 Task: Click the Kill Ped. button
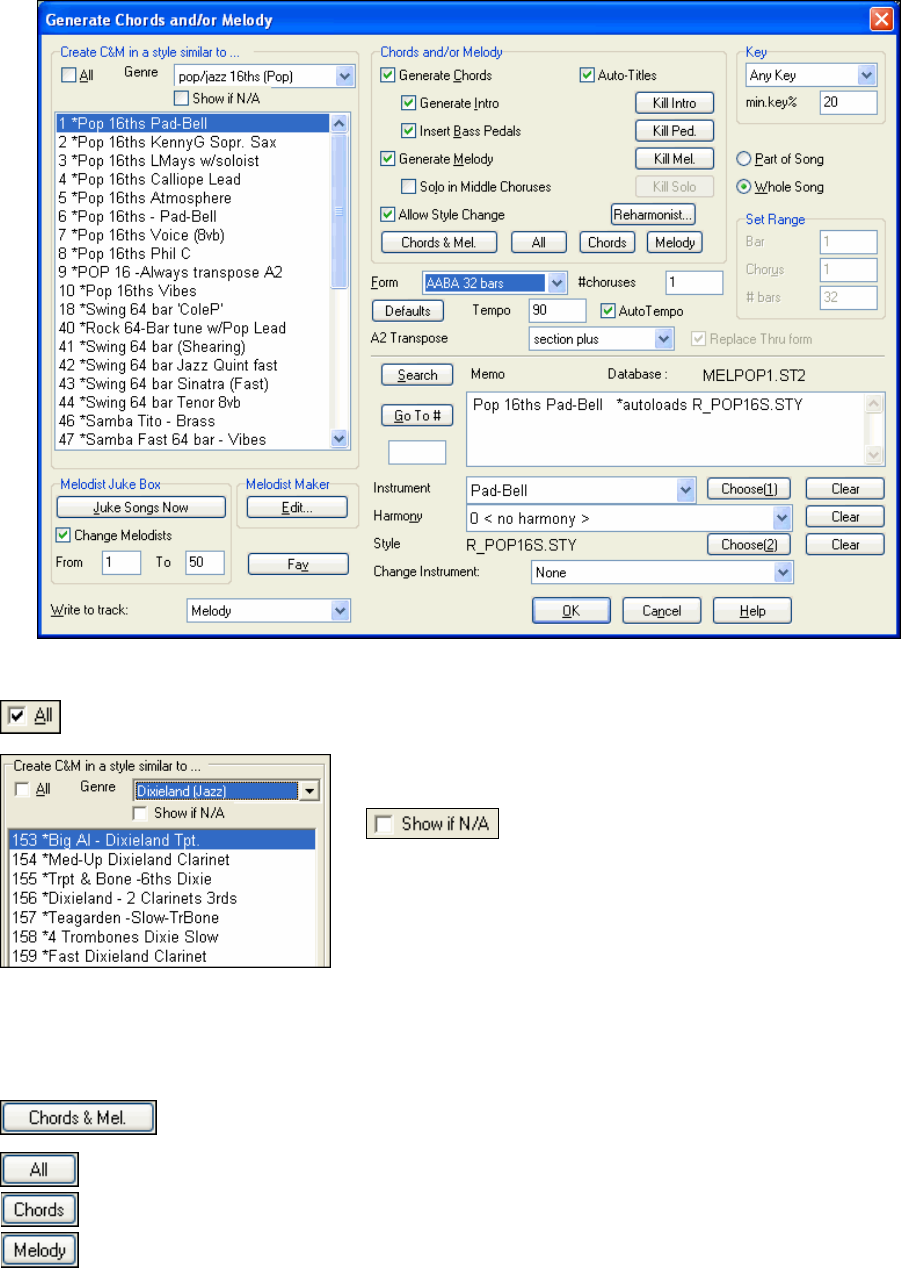tap(674, 131)
